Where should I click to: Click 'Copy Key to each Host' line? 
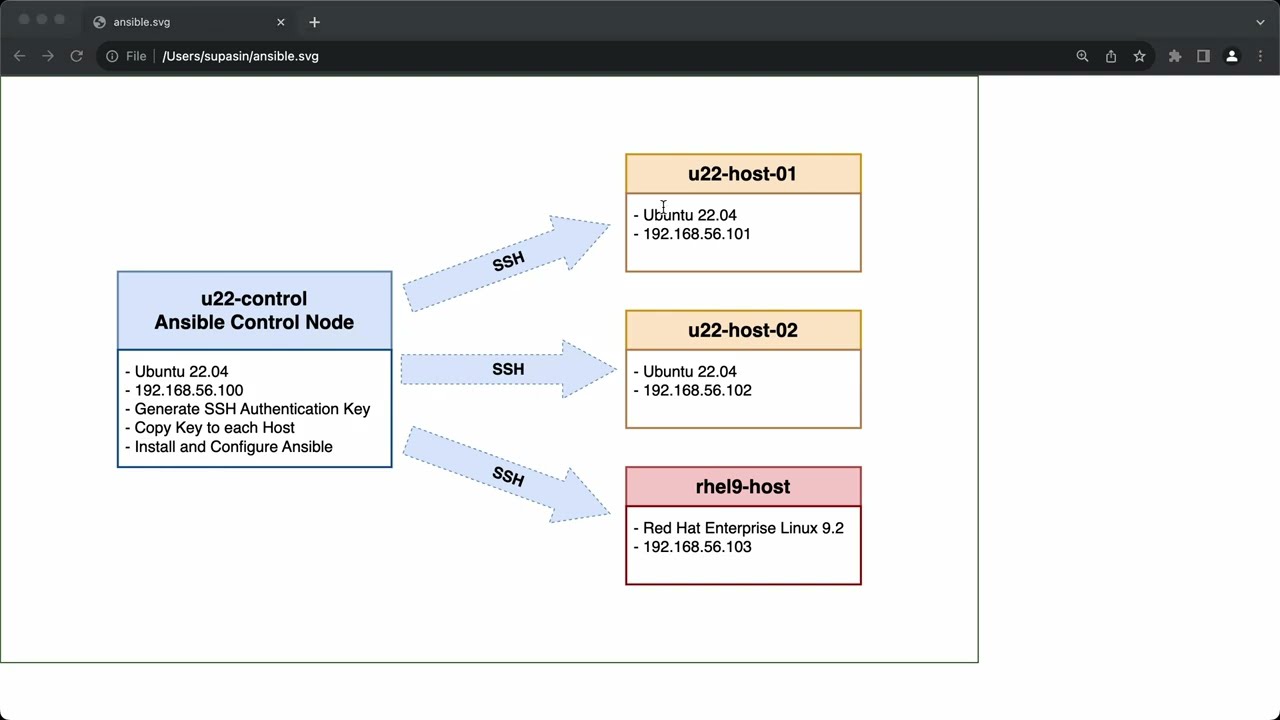point(210,428)
